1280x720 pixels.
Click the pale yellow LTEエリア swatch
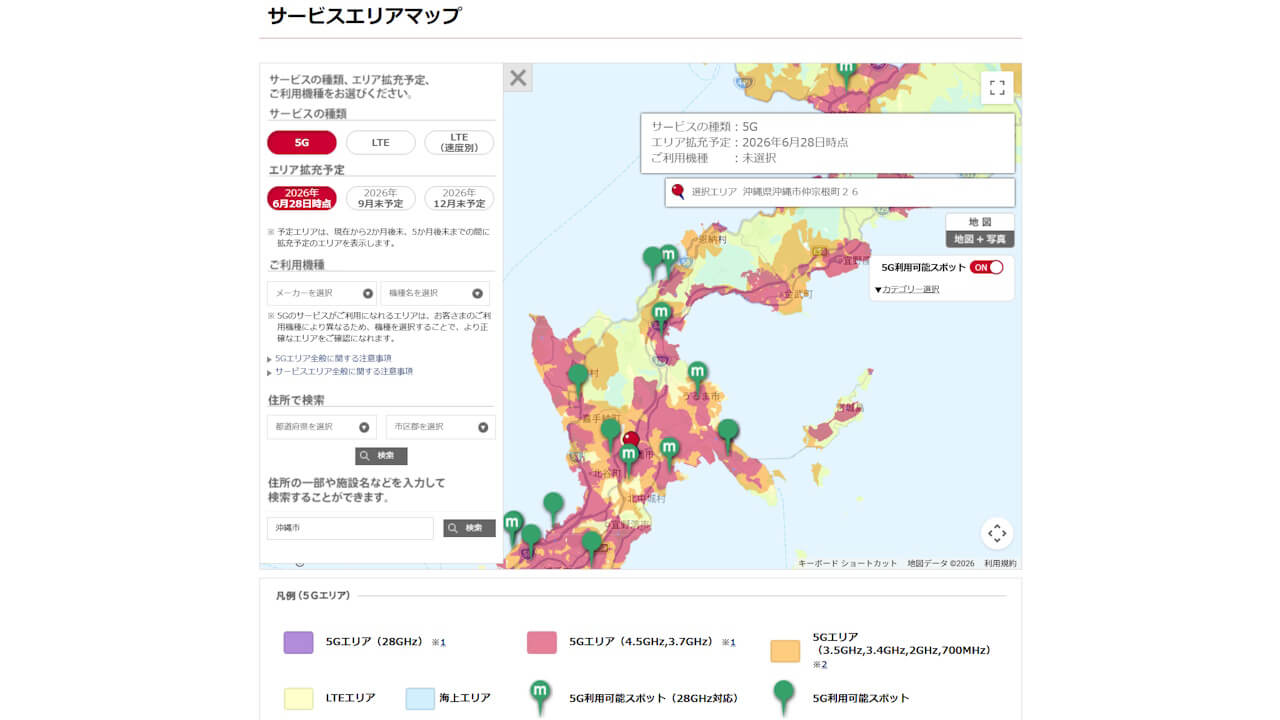click(298, 698)
